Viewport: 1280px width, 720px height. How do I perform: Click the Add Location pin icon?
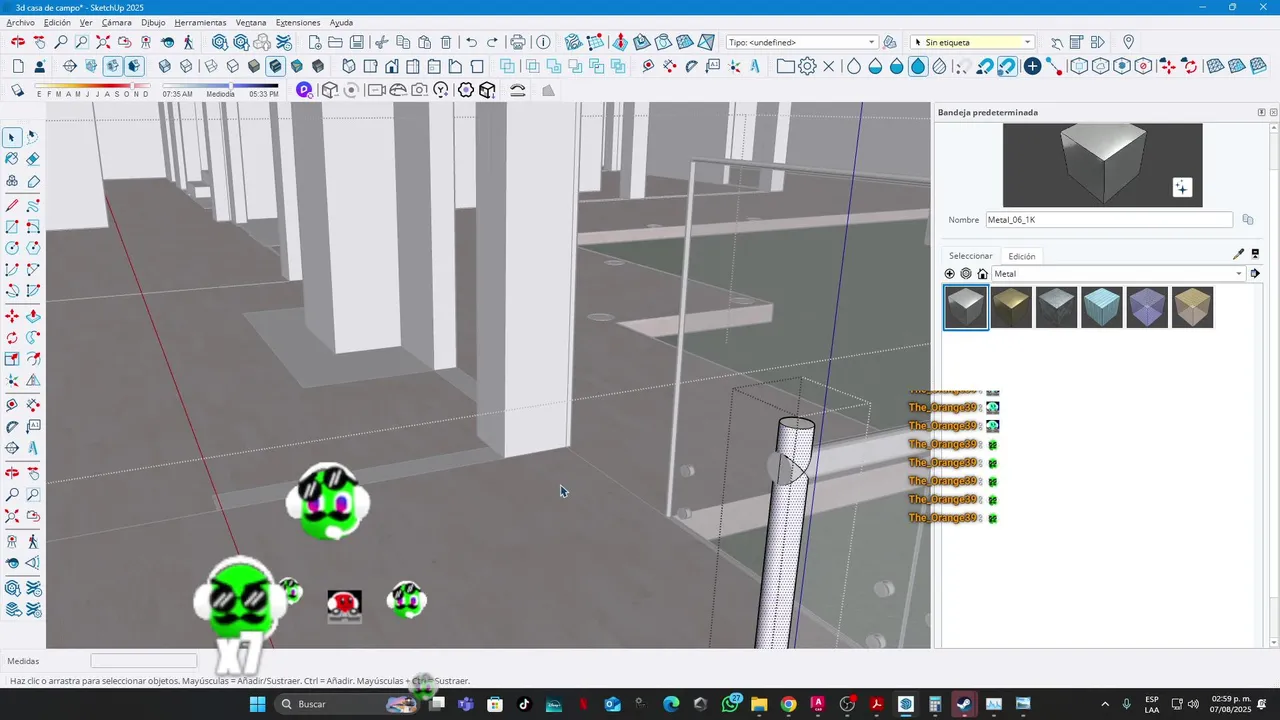click(x=1128, y=42)
